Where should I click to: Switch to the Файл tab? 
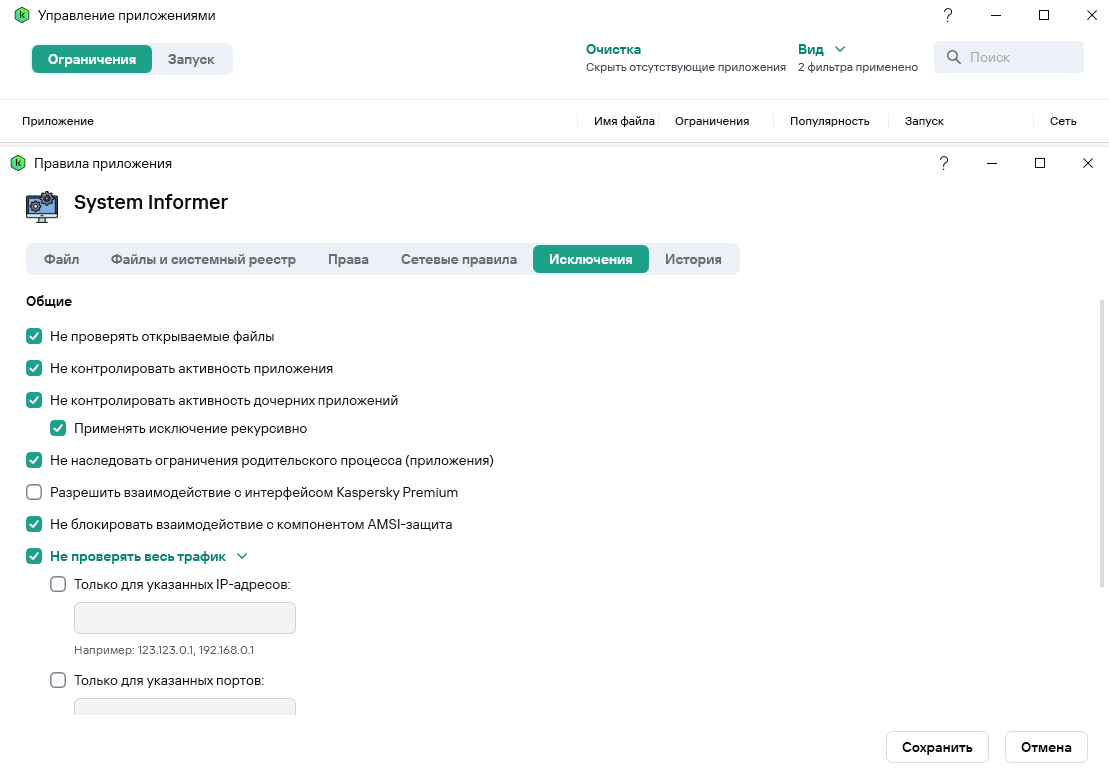(x=62, y=260)
